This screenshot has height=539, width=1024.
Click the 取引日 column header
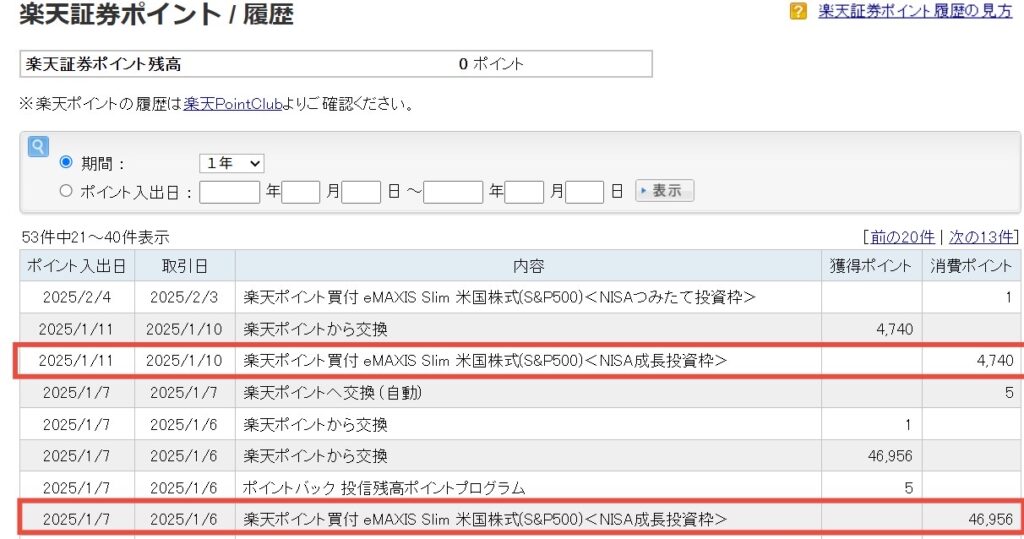[x=185, y=266]
